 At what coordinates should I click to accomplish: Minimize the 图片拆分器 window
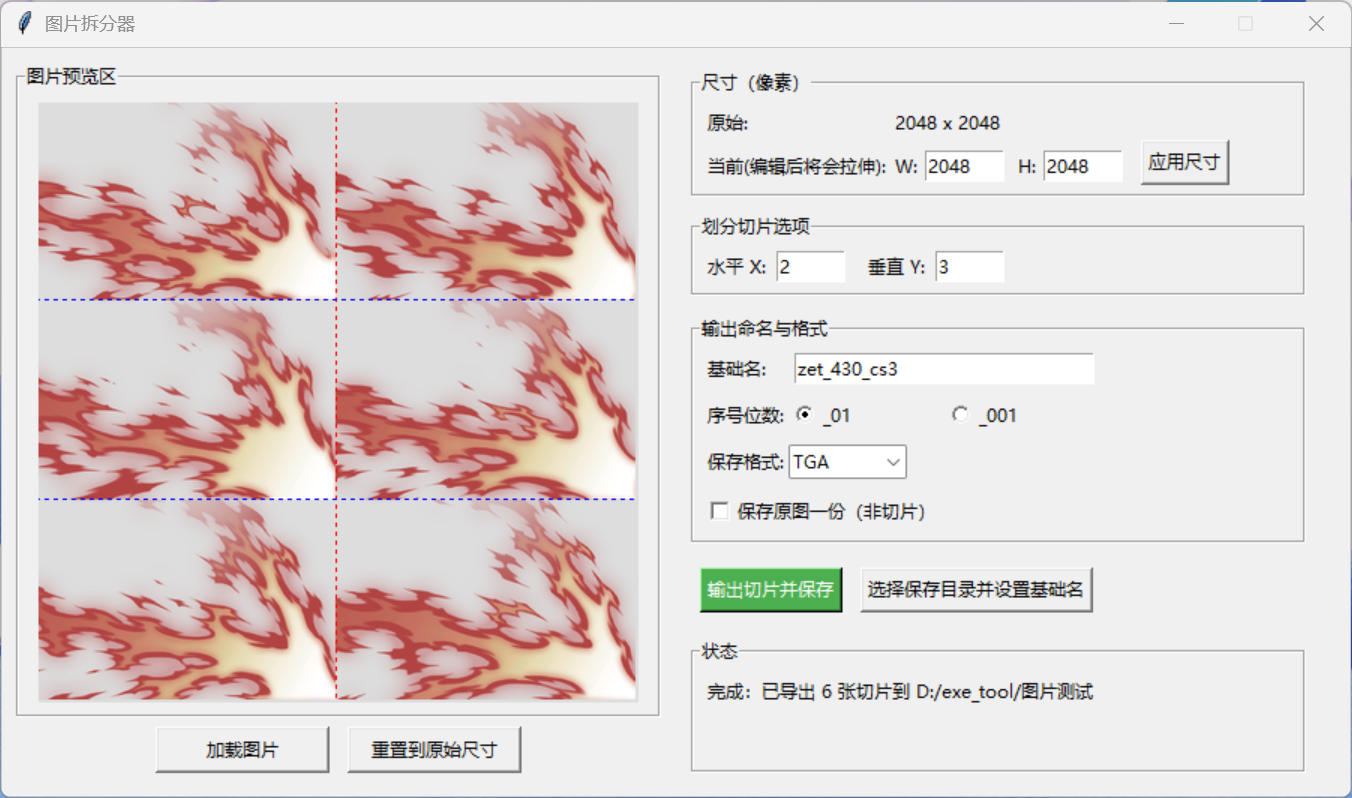coord(1177,24)
